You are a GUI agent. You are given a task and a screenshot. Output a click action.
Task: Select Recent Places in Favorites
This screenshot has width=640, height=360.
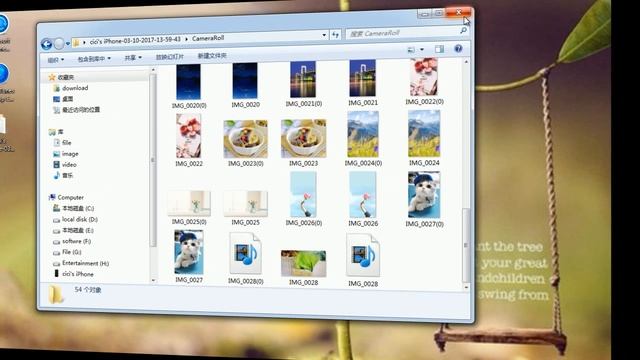(x=76, y=110)
